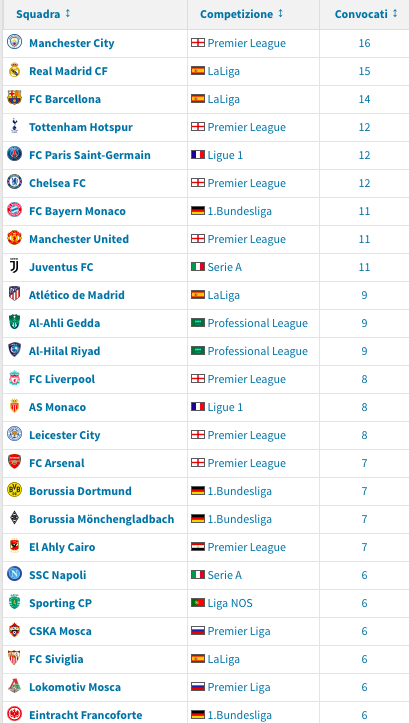Image resolution: width=409 pixels, height=723 pixels.
Task: Click the Real Madrid CF crest icon
Action: click(x=14, y=71)
